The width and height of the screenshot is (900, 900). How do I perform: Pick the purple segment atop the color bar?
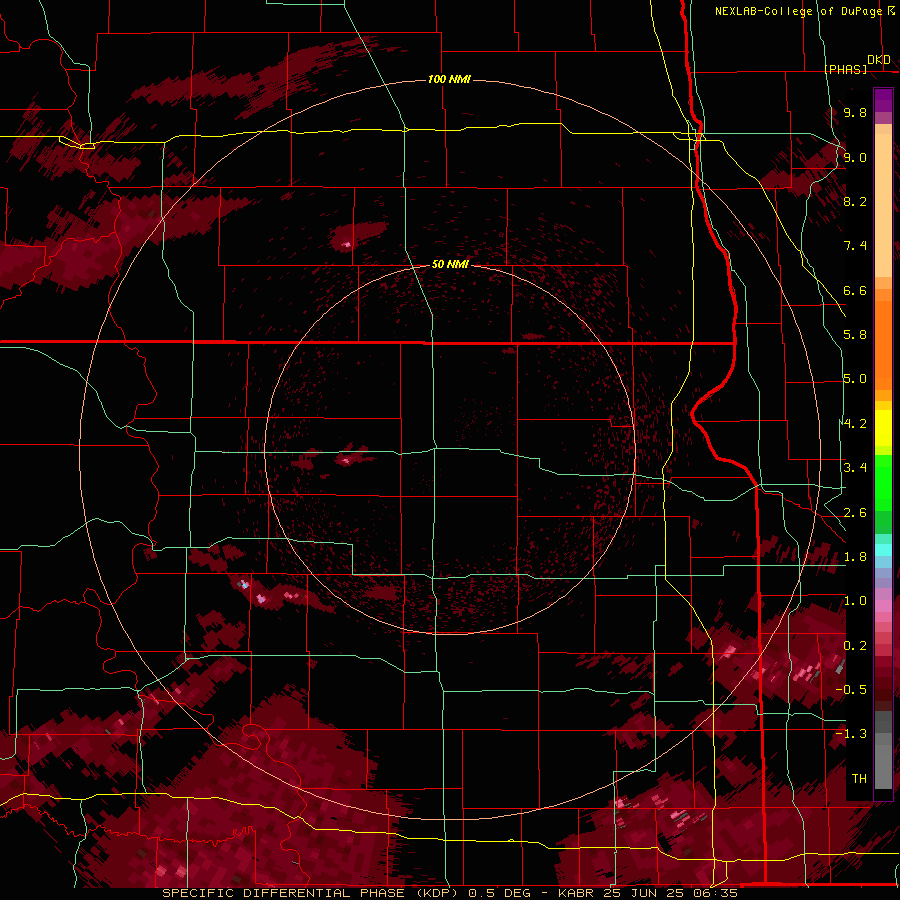883,100
